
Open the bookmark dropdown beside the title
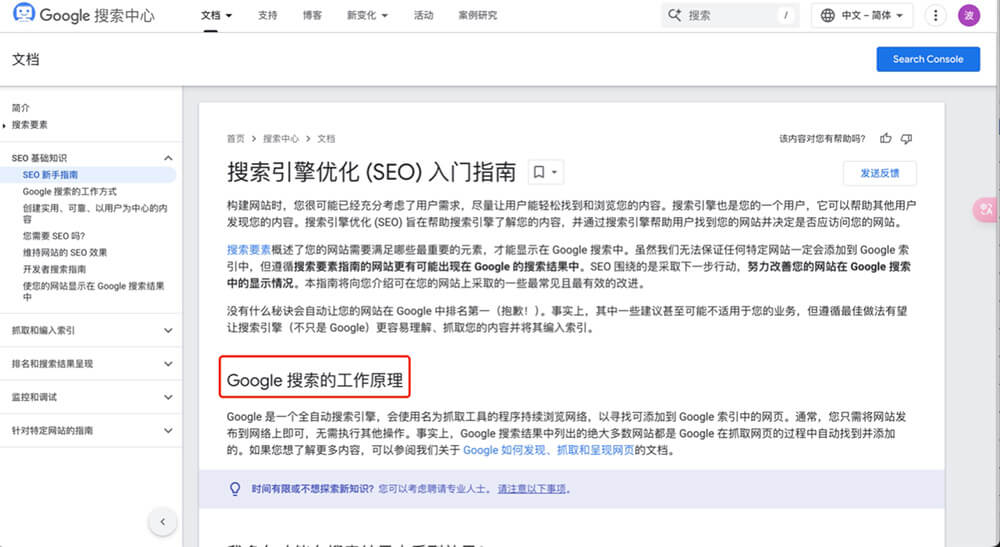click(545, 172)
